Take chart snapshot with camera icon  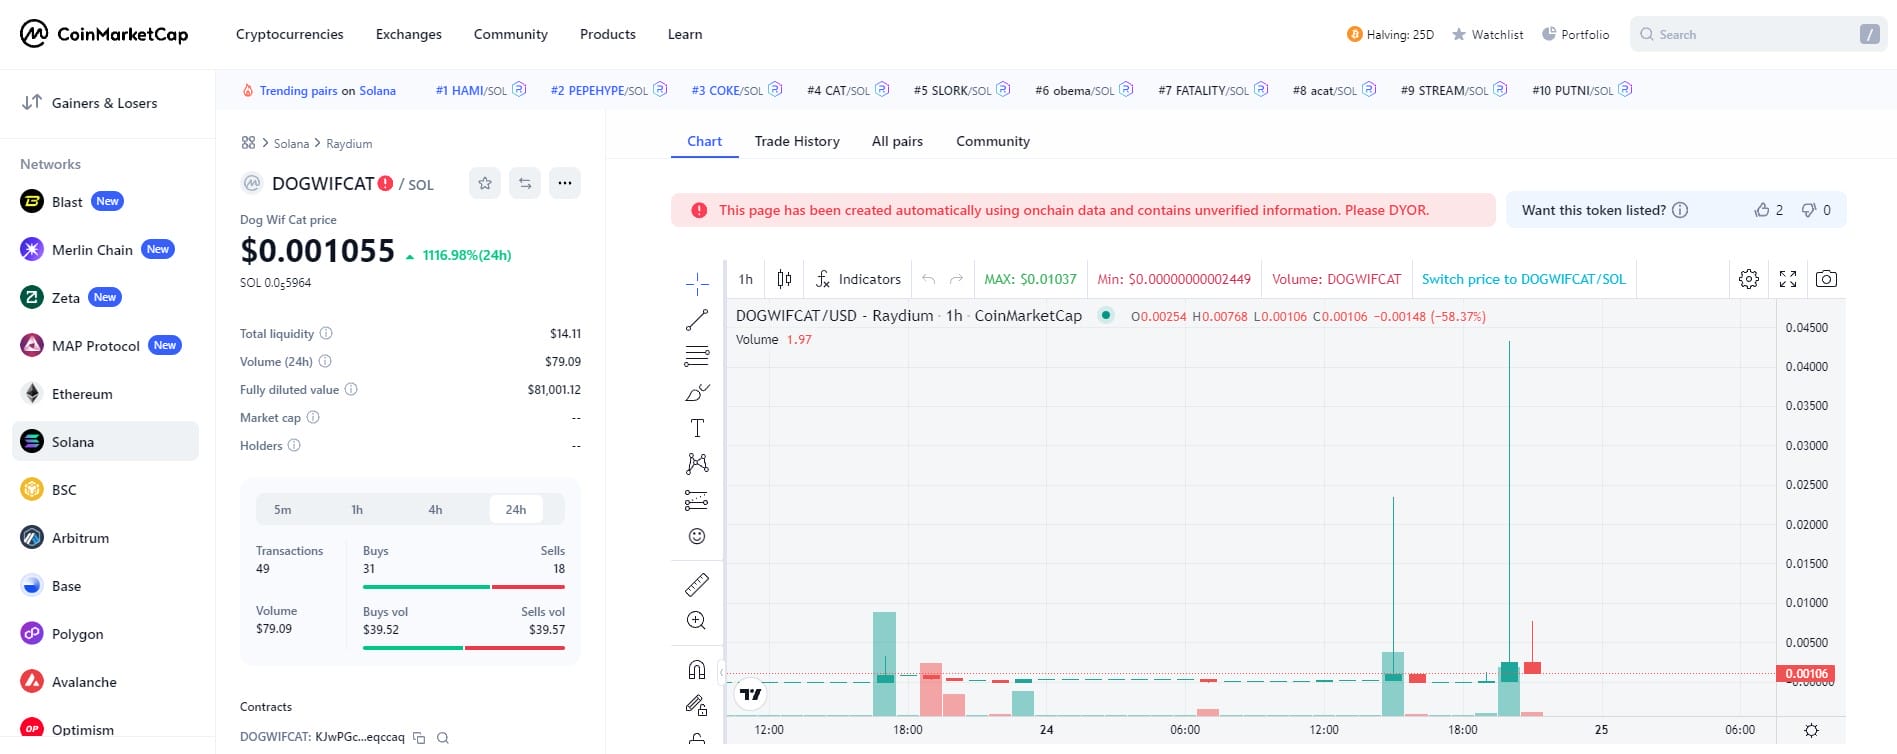[1826, 279]
